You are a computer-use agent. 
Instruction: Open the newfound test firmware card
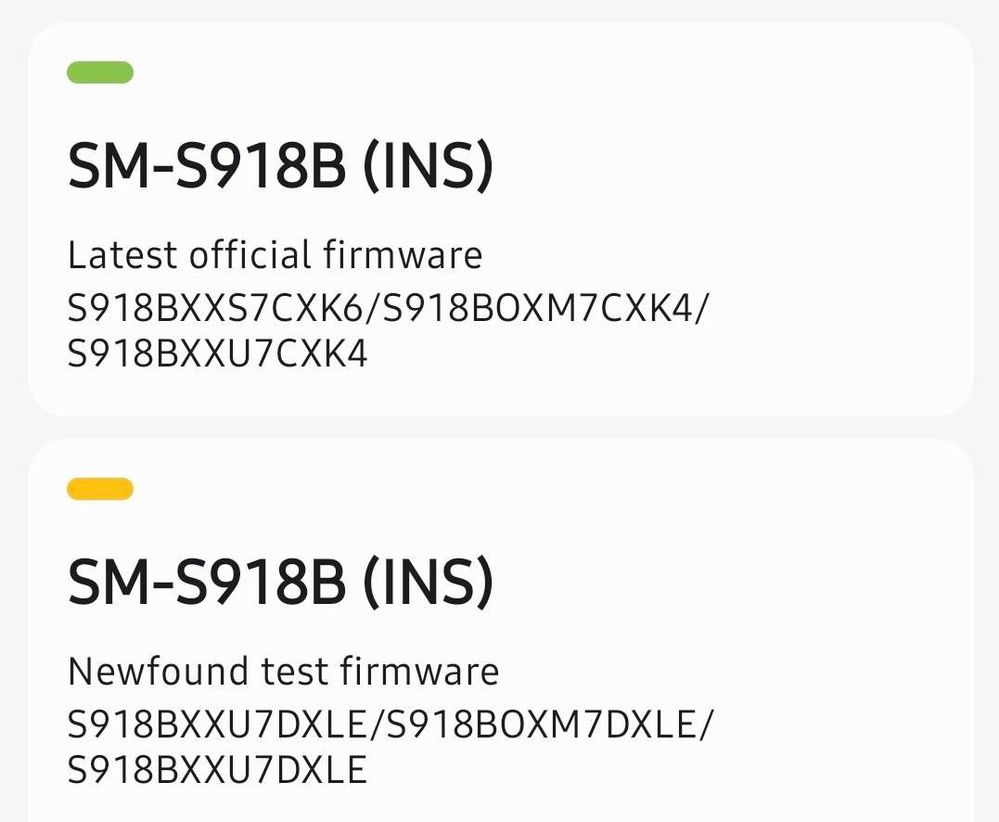(x=500, y=630)
